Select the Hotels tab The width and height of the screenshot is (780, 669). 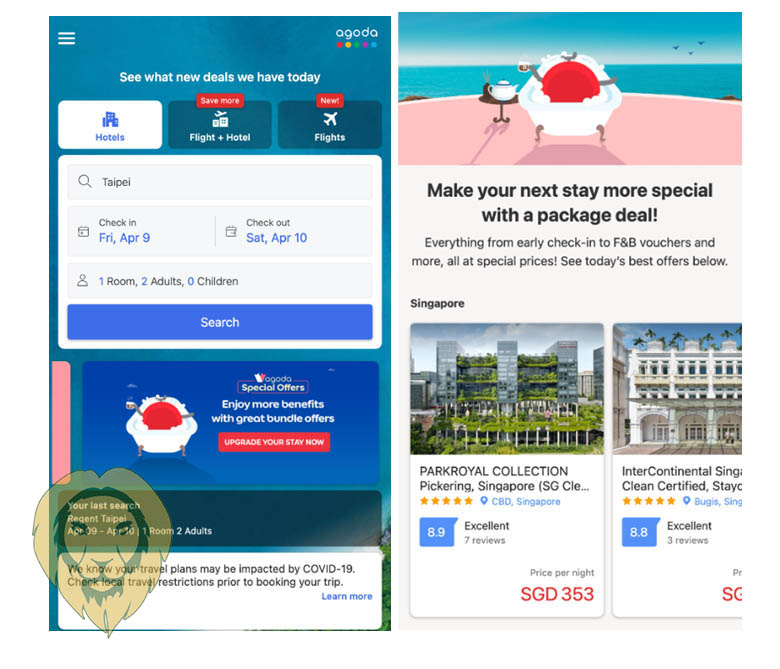[x=110, y=125]
